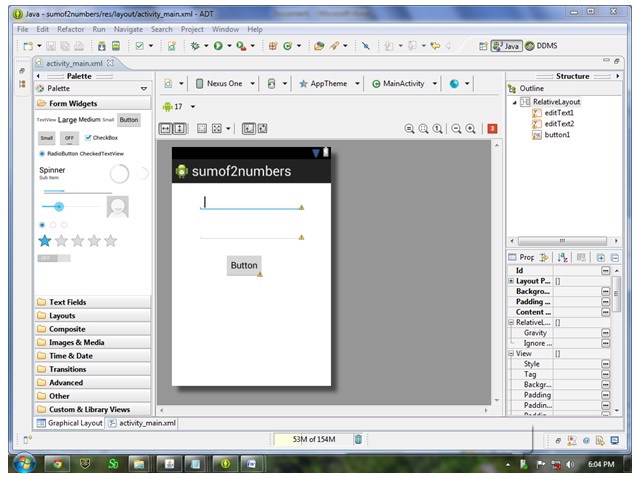Viewport: 637px width, 479px height.
Task: Click the garbage collector trash icon
Action: click(358, 439)
